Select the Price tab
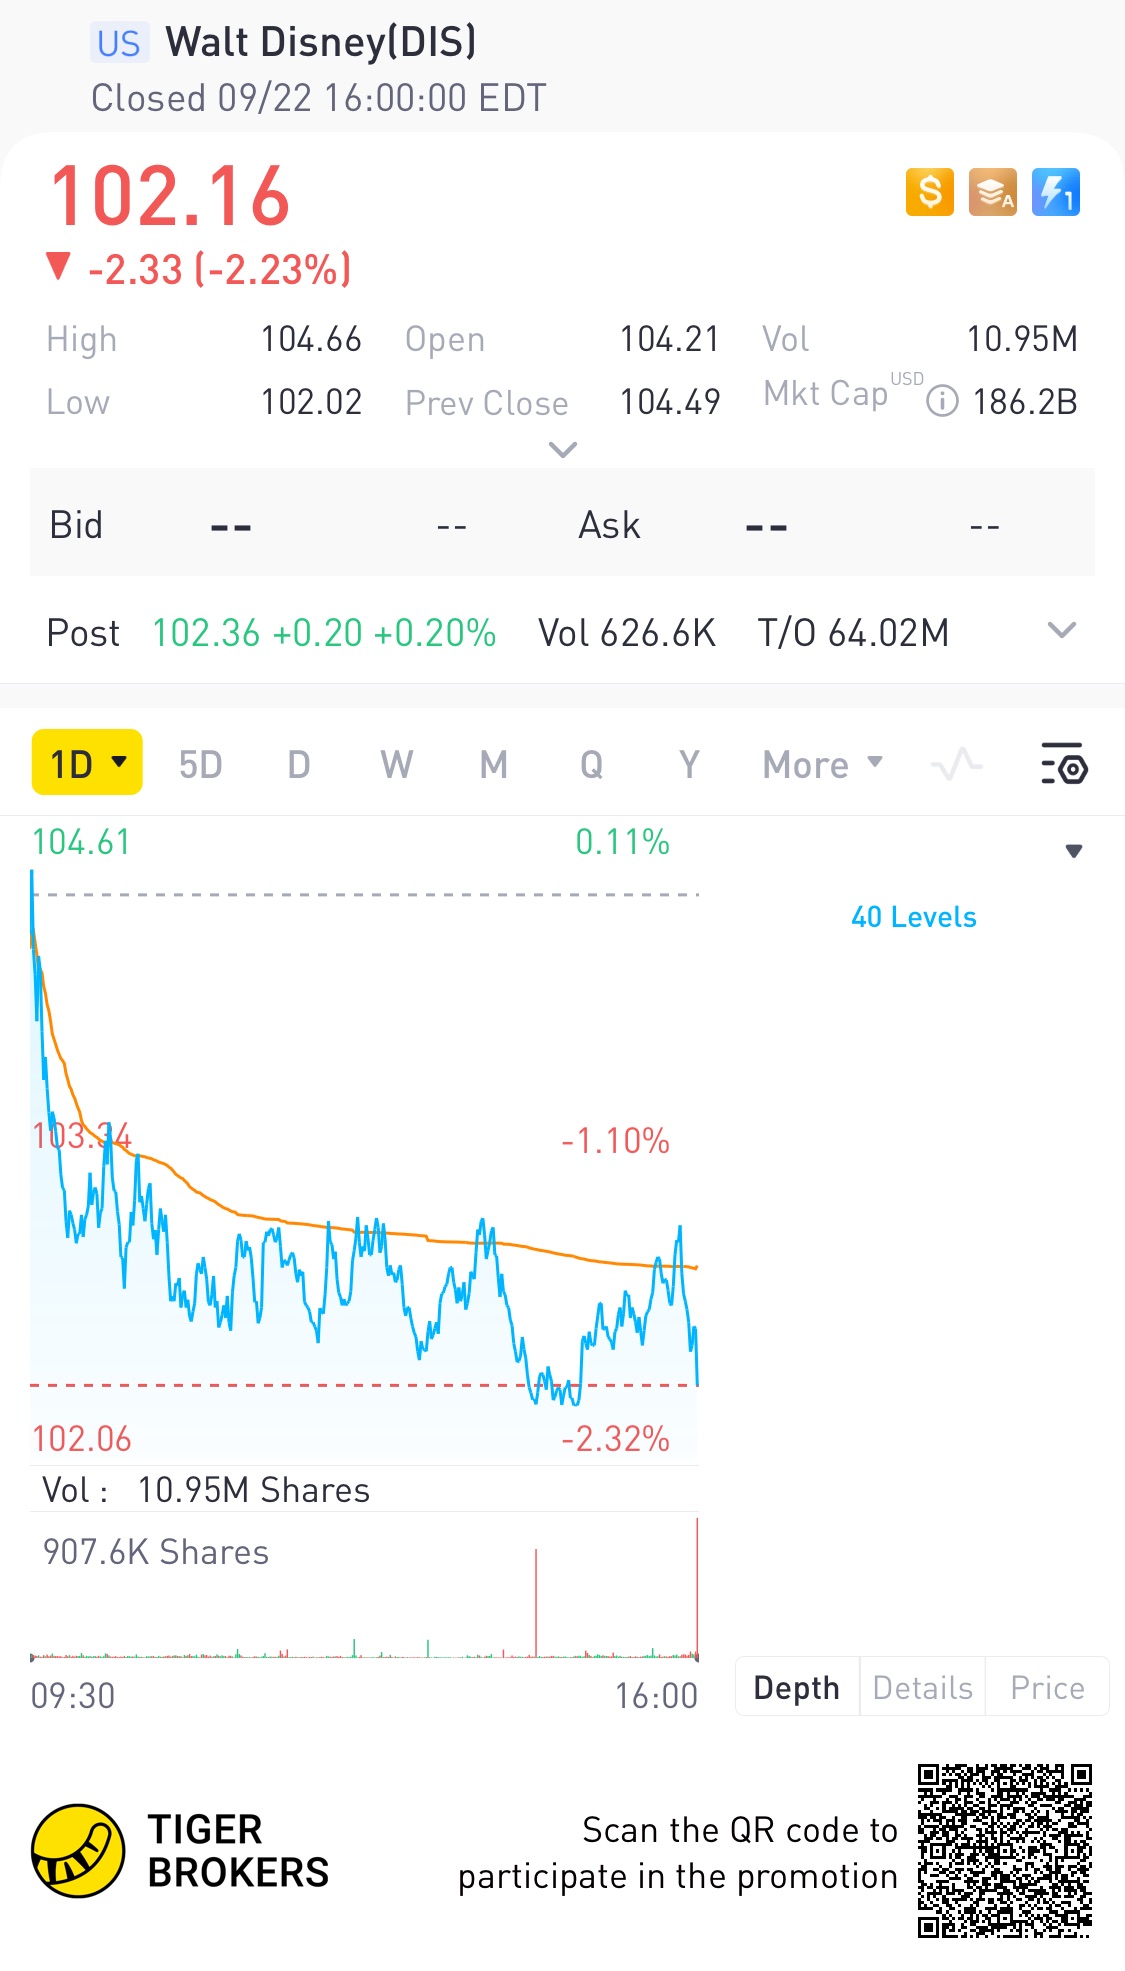The image size is (1125, 1971). (x=1047, y=1687)
